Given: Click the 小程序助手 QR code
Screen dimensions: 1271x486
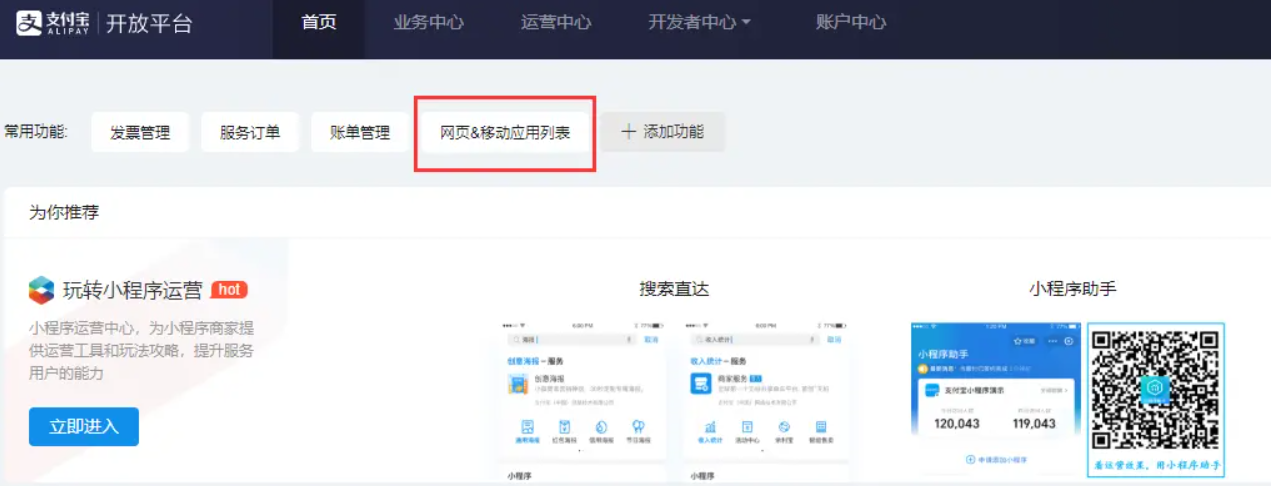Looking at the screenshot, I should [1155, 389].
